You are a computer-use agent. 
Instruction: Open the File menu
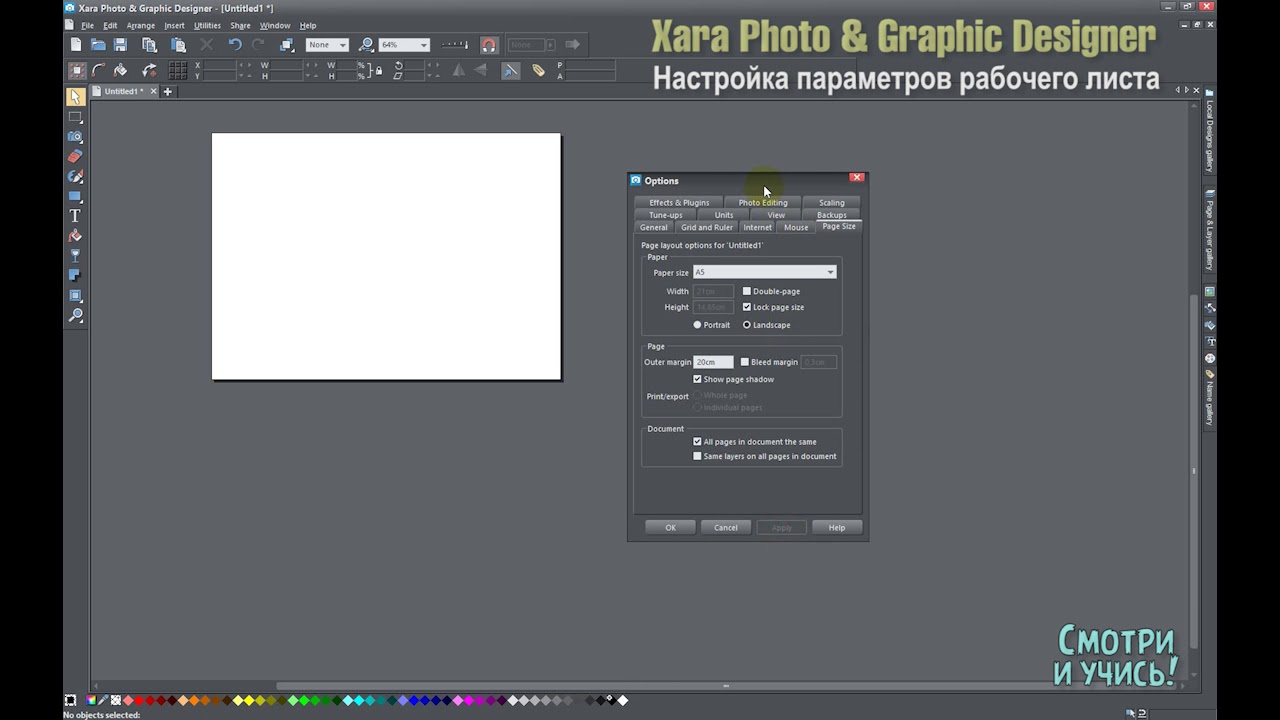[x=87, y=26]
